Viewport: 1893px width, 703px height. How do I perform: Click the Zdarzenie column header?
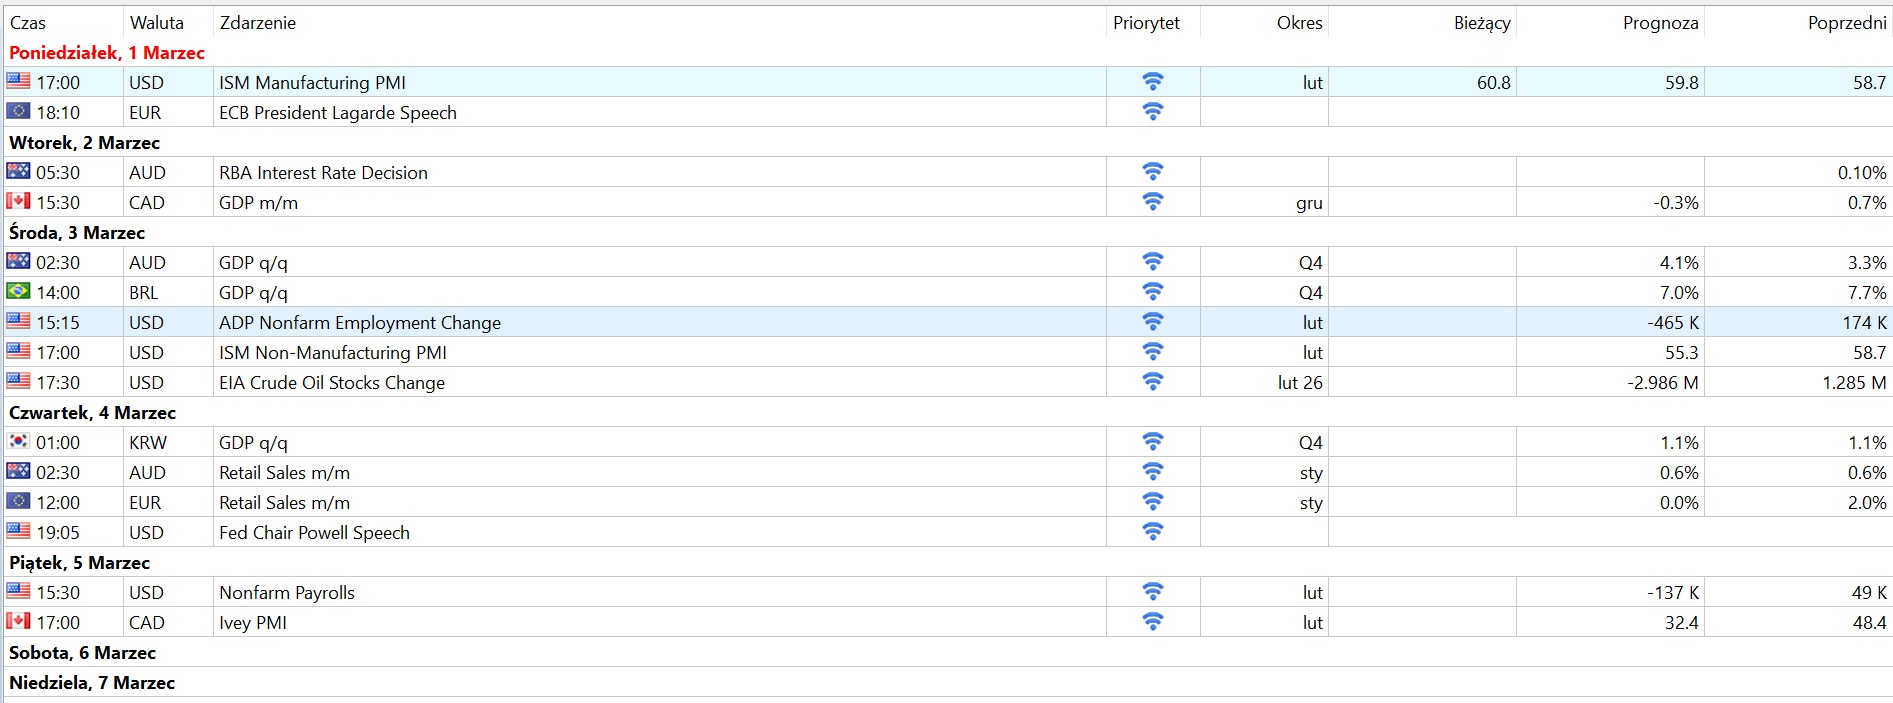[x=257, y=22]
